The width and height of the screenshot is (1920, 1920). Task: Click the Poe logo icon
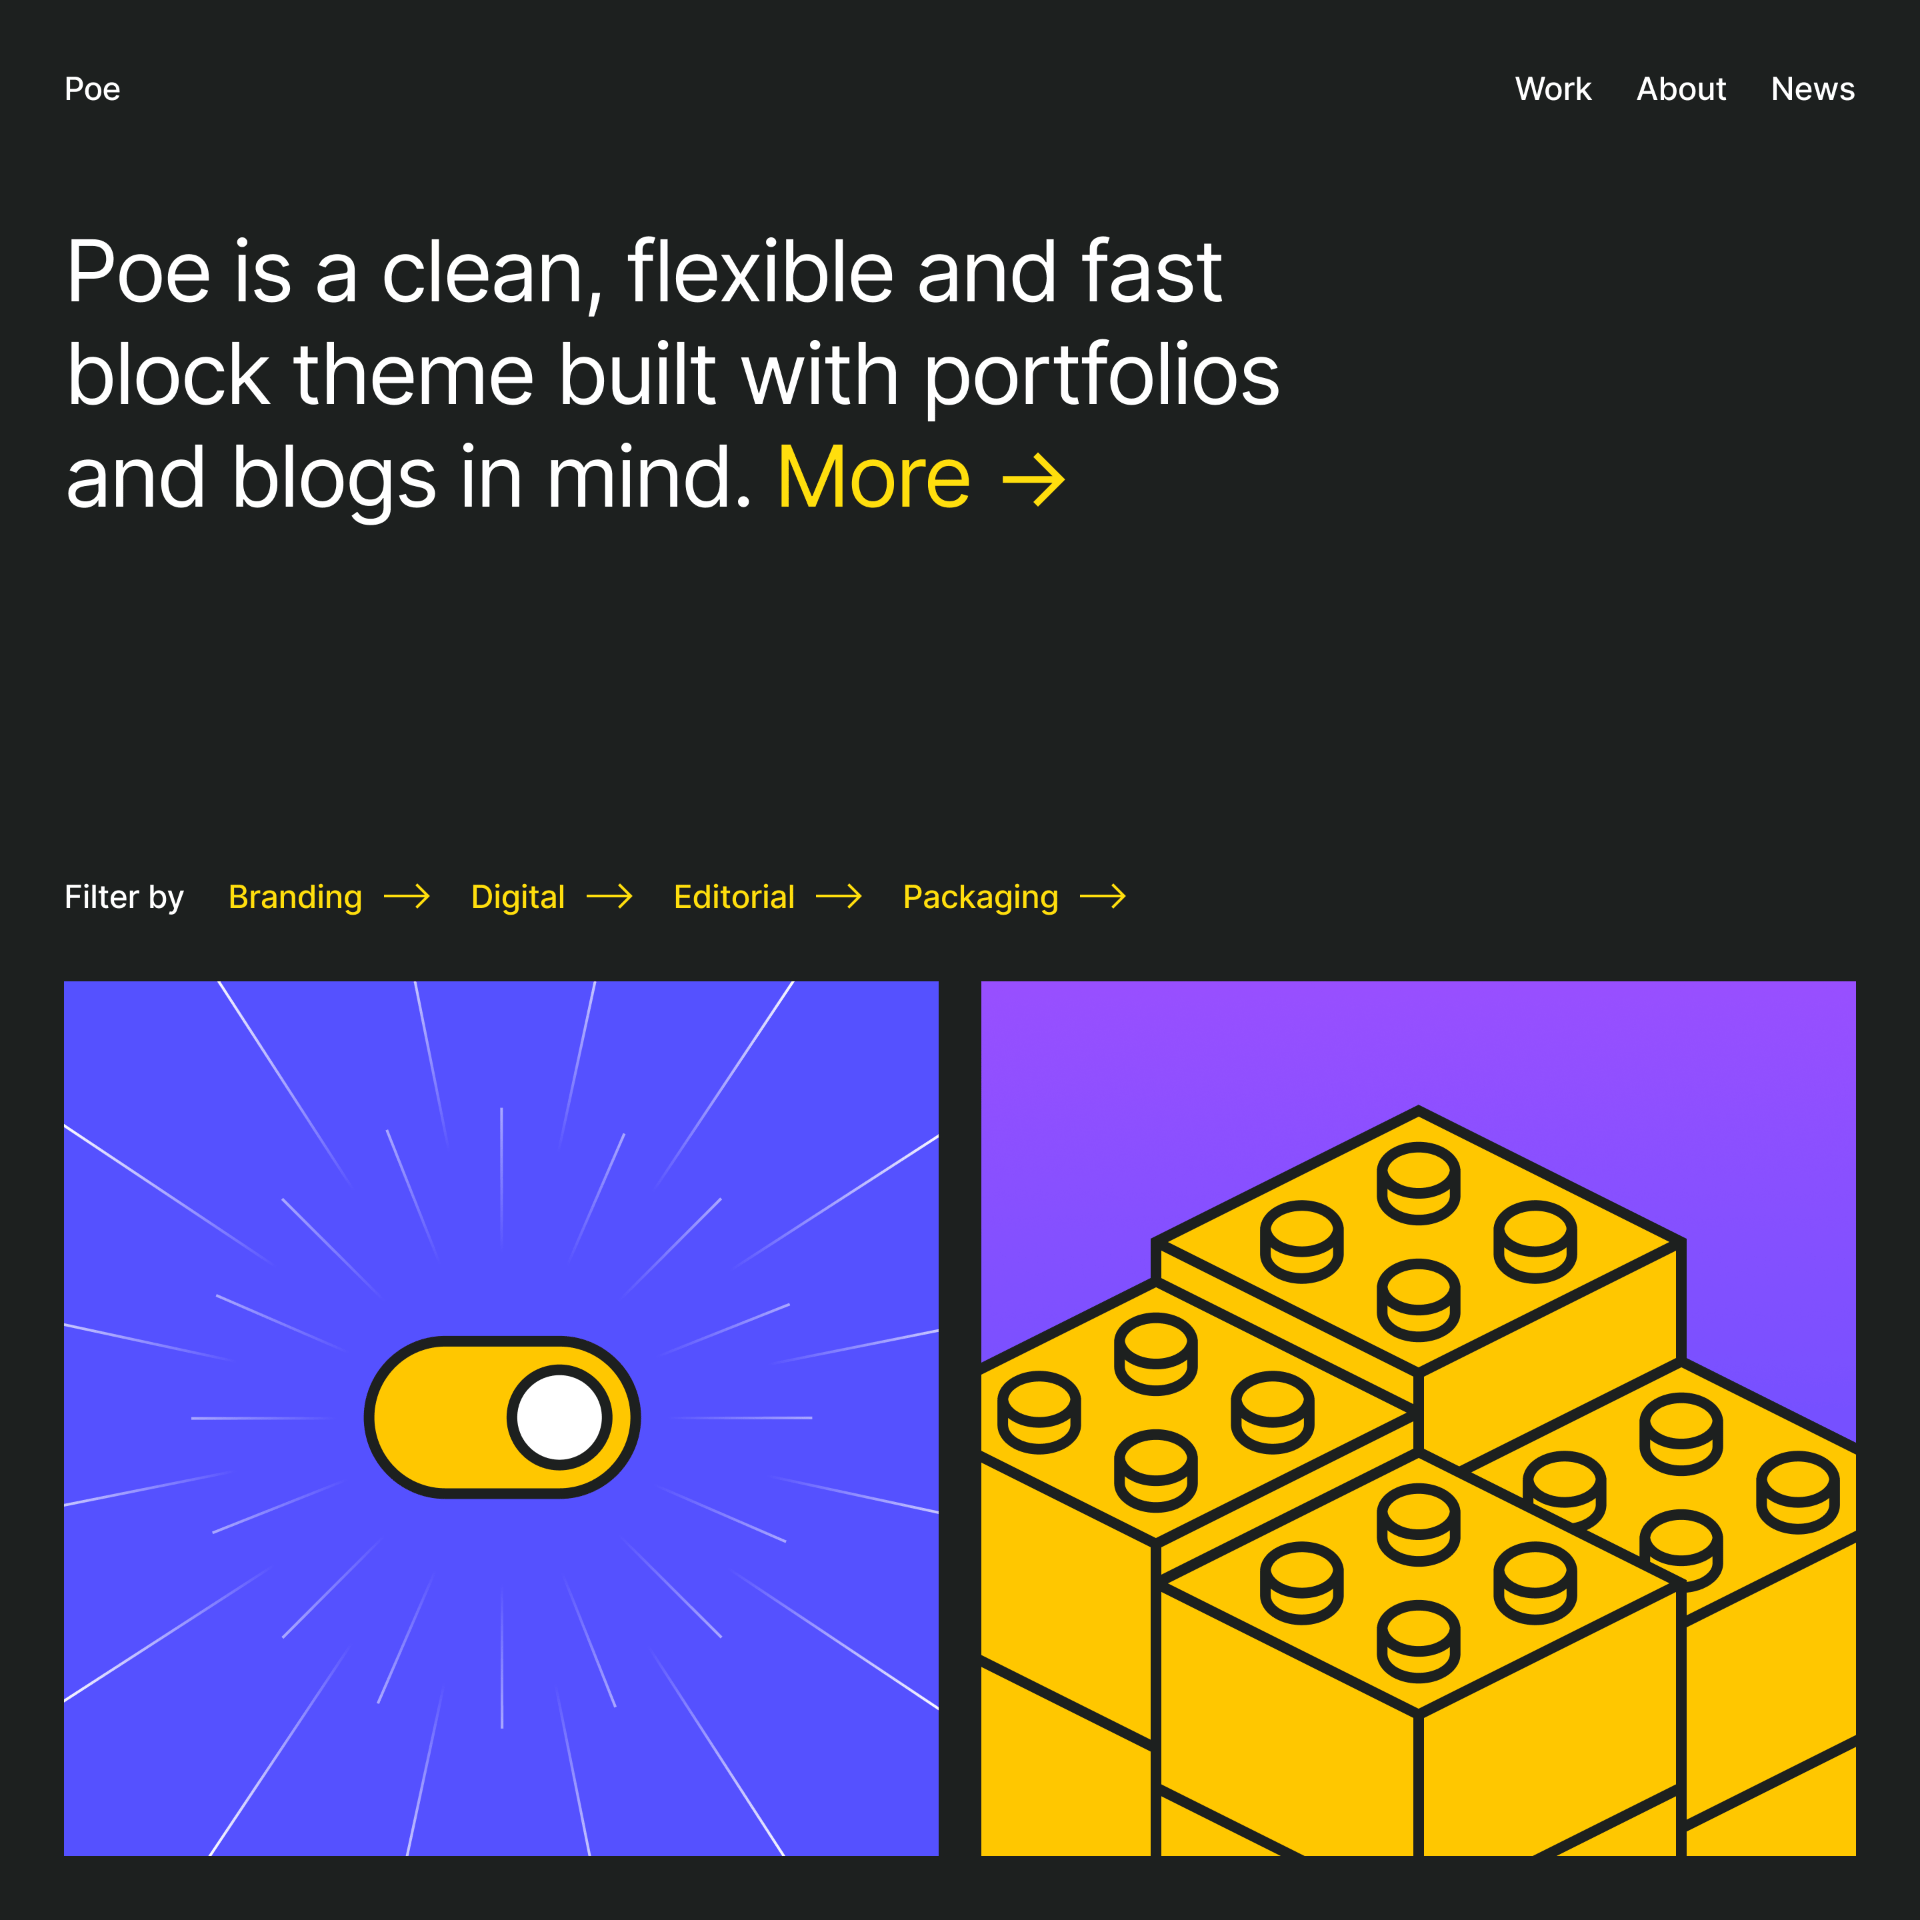point(93,88)
